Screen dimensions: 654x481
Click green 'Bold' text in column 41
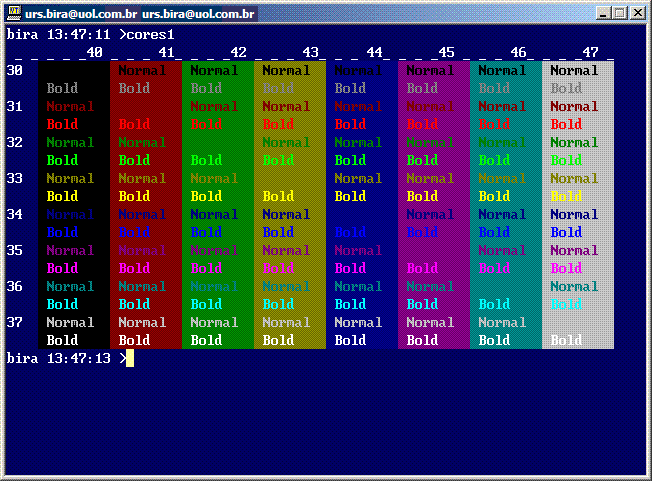[134, 160]
